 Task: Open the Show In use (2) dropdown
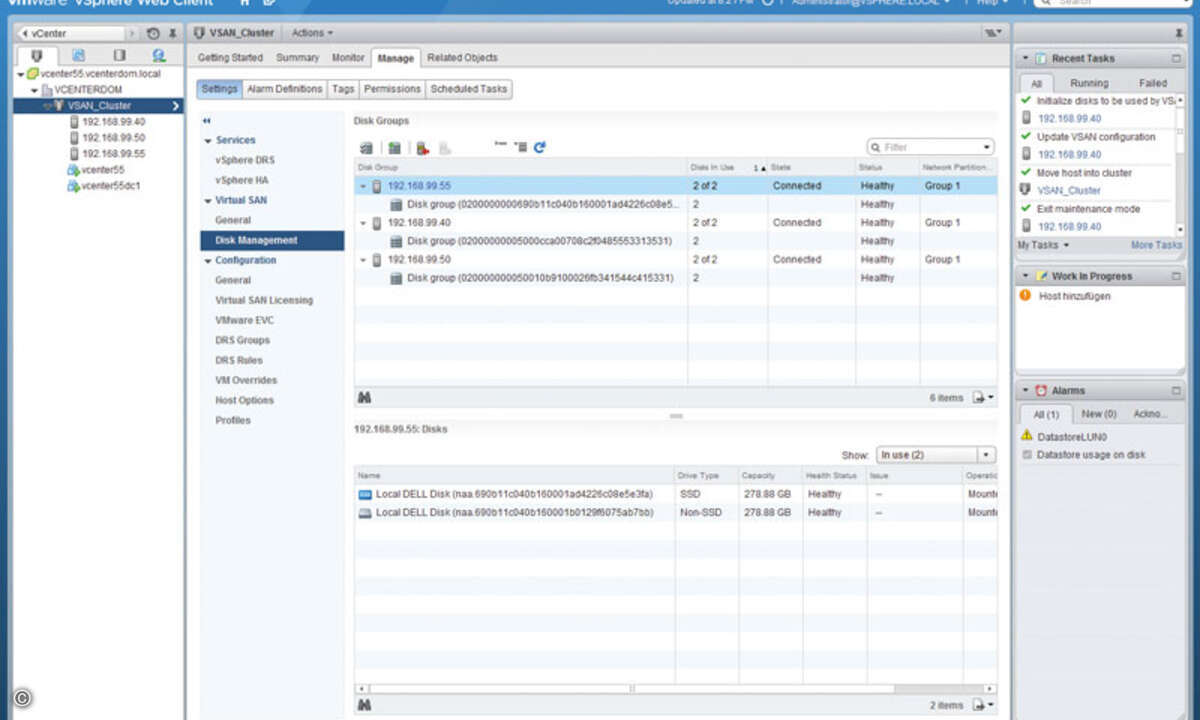(x=936, y=455)
